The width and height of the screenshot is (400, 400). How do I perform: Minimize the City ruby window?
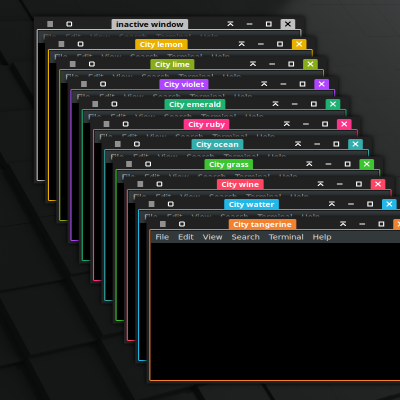(306, 124)
